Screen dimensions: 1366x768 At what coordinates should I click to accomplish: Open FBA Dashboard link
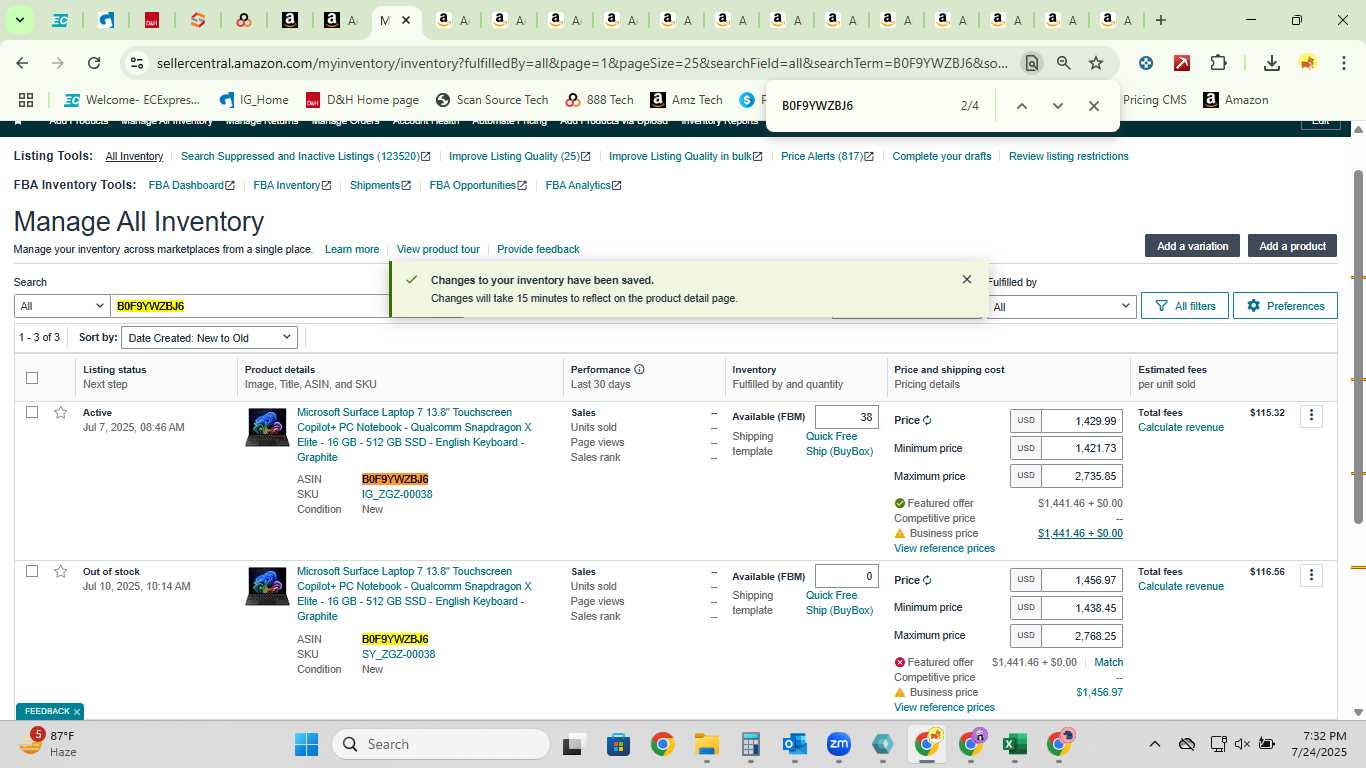point(191,185)
